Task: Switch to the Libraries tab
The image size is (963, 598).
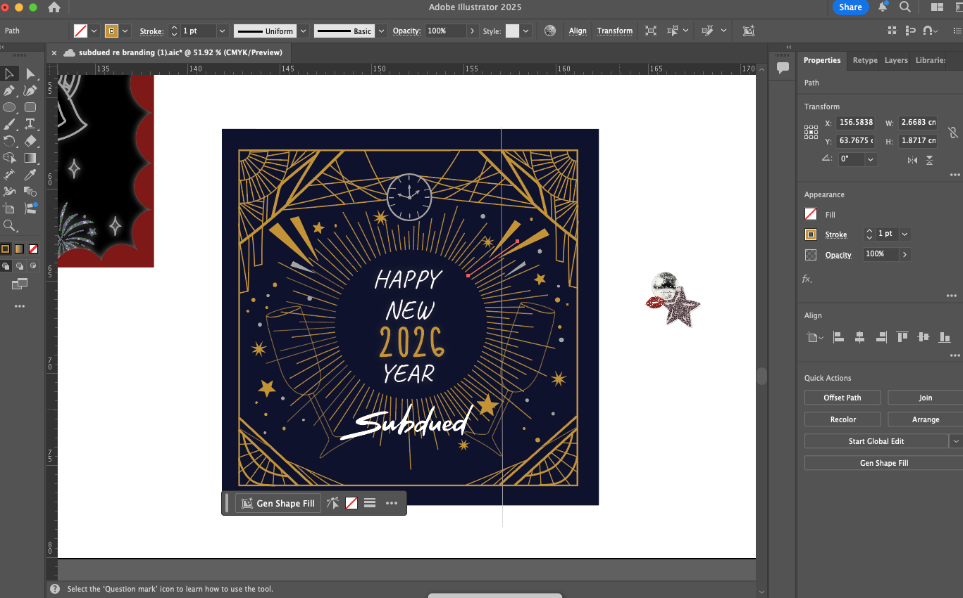Action: [x=930, y=60]
